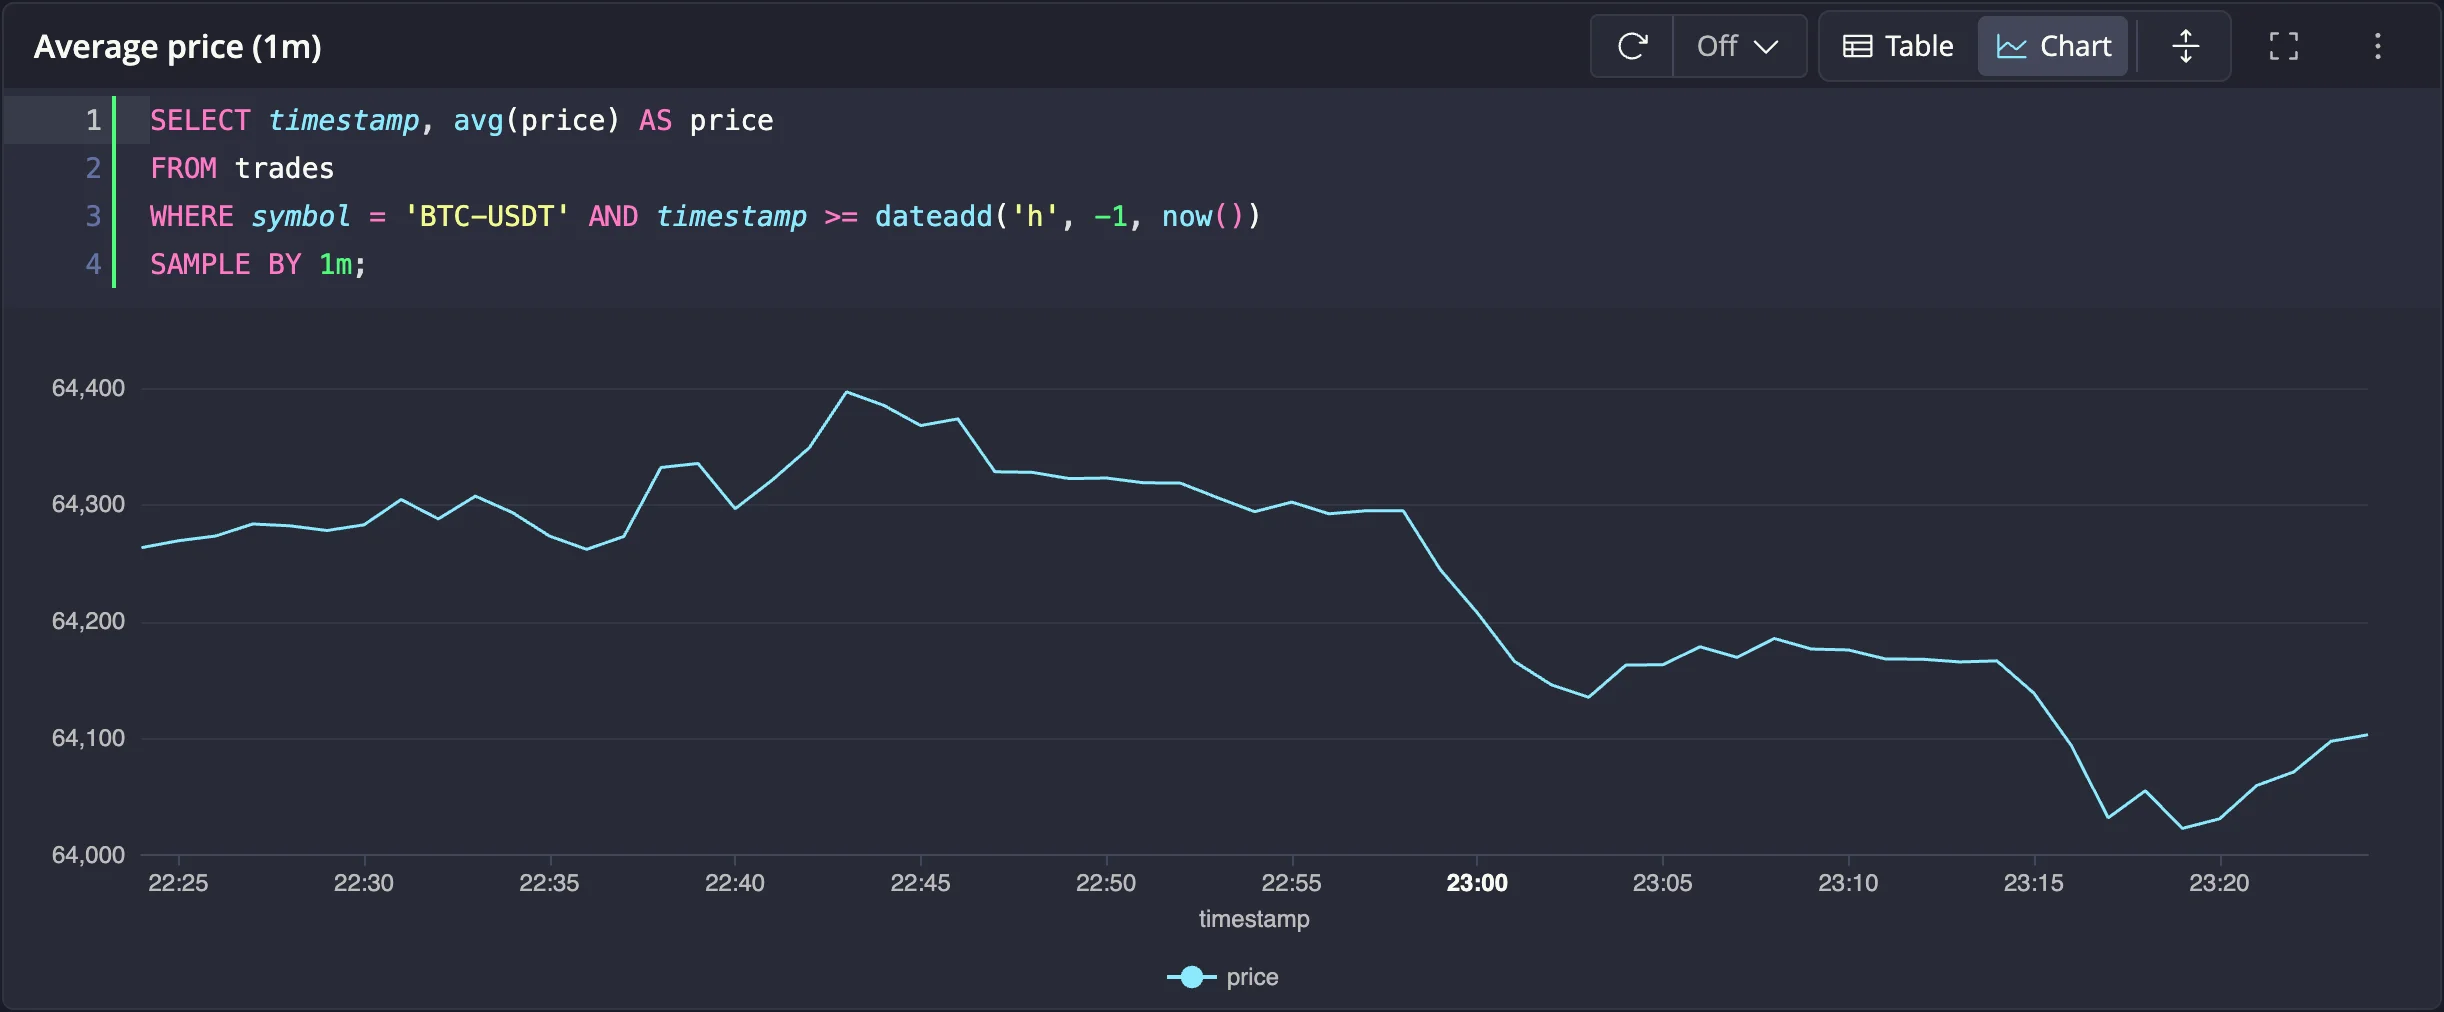Click line number 3 in gutter

pyautogui.click(x=93, y=216)
